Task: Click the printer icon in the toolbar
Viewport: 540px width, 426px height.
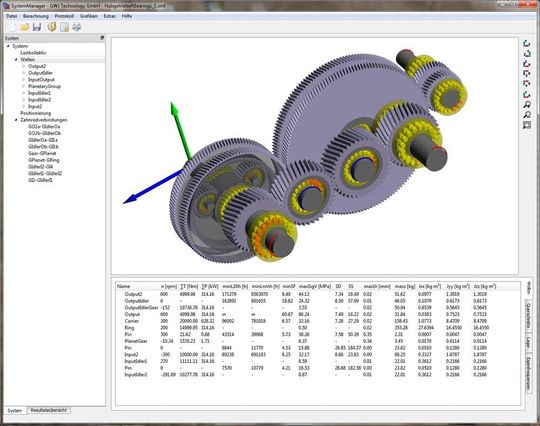Action: coord(76,27)
